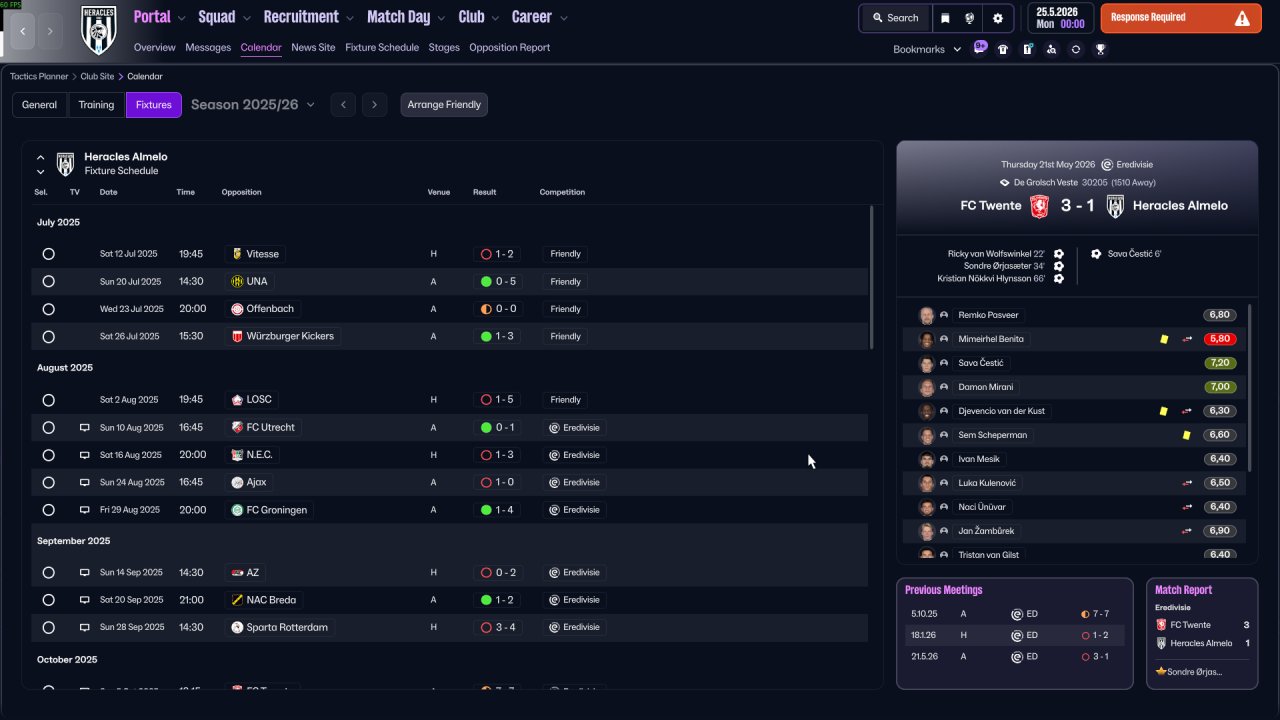Select the FC Utrecht fixture radio button
1280x720 pixels.
pos(48,428)
